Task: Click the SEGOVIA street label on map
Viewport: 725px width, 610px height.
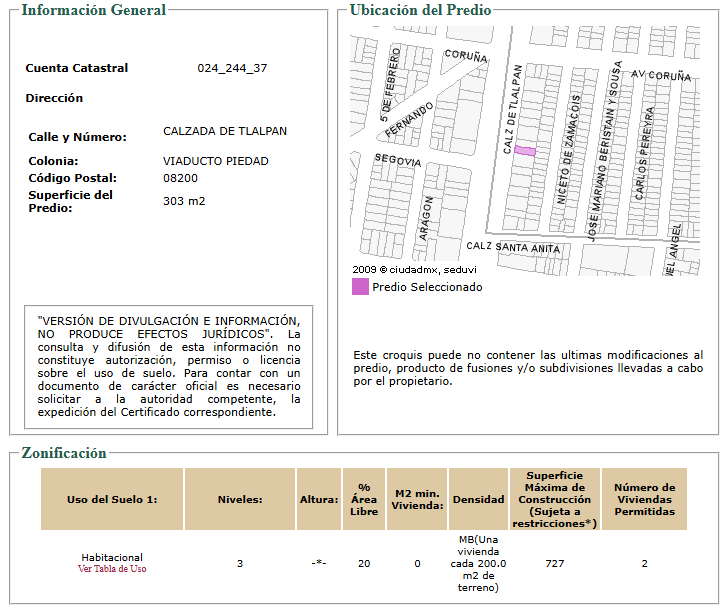Action: tap(398, 160)
